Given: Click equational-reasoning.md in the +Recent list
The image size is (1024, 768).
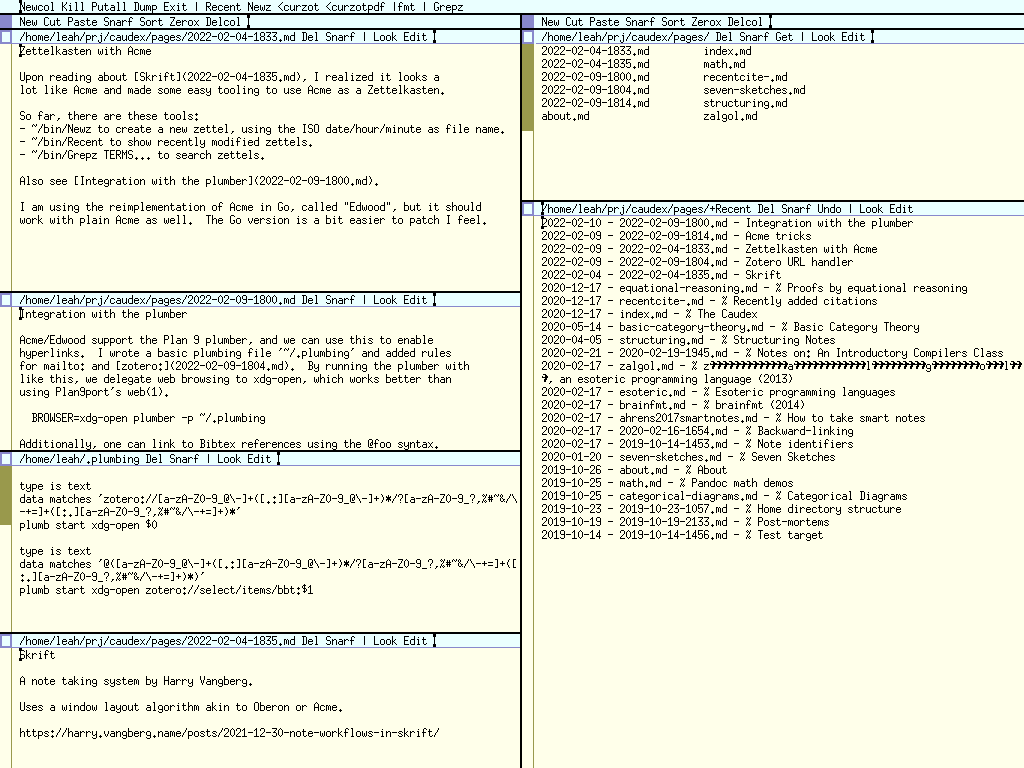Looking at the screenshot, I should [688, 289].
